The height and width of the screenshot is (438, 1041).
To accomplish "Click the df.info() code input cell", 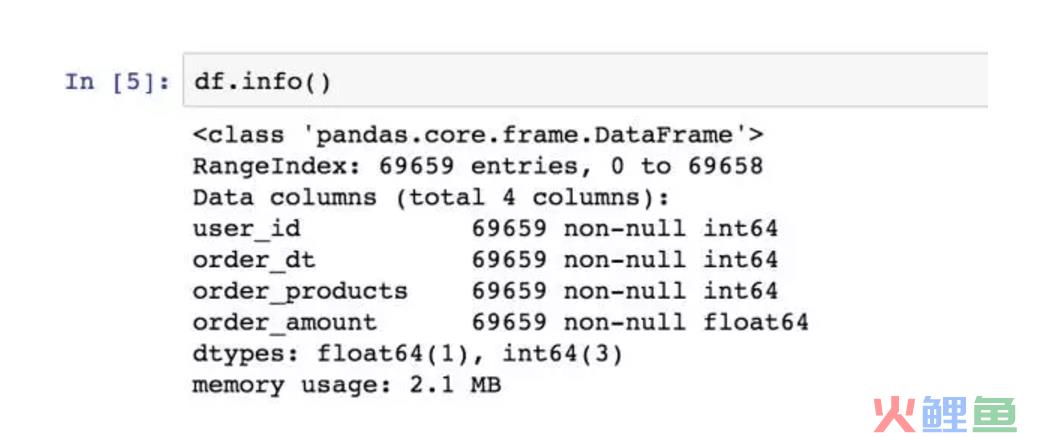I will 585,80.
